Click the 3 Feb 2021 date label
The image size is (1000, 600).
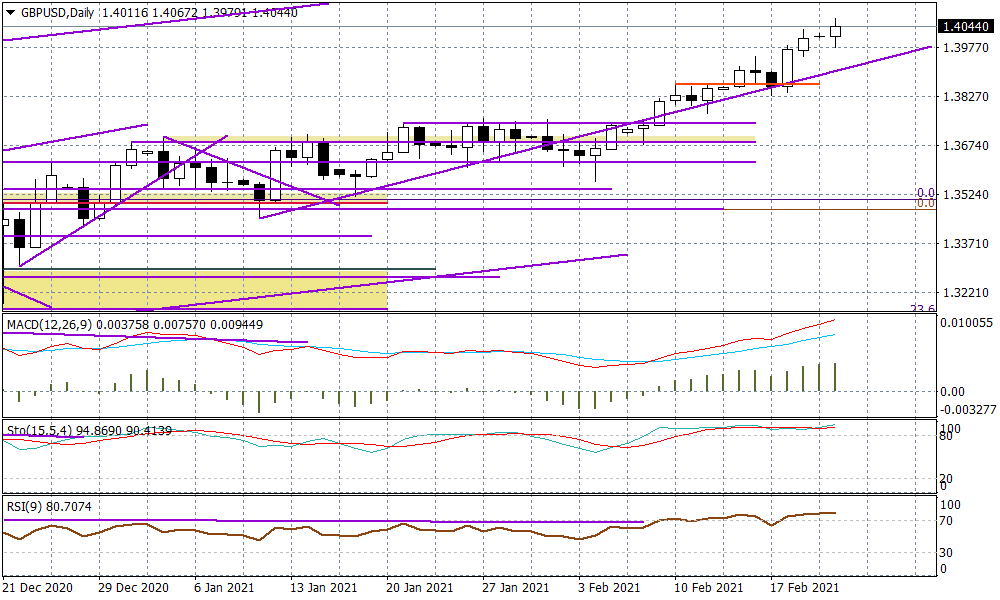coord(608,587)
